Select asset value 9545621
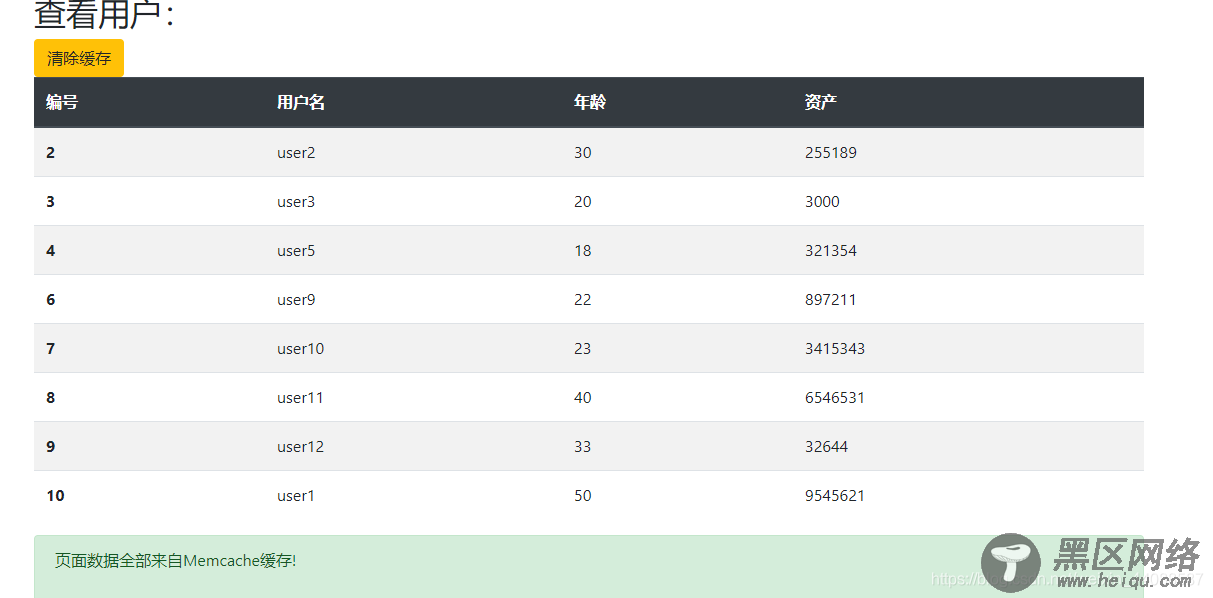 (x=835, y=496)
